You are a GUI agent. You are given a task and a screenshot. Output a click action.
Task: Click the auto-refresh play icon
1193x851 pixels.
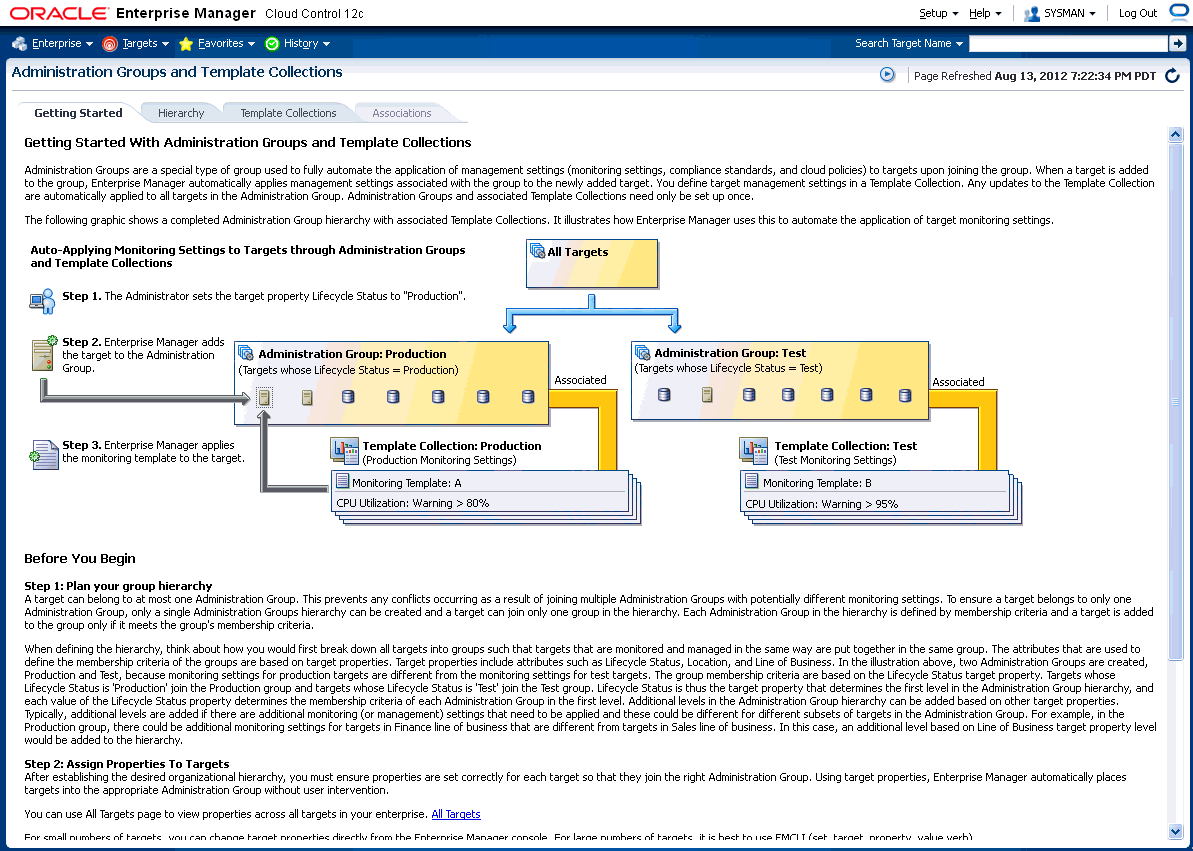point(887,75)
